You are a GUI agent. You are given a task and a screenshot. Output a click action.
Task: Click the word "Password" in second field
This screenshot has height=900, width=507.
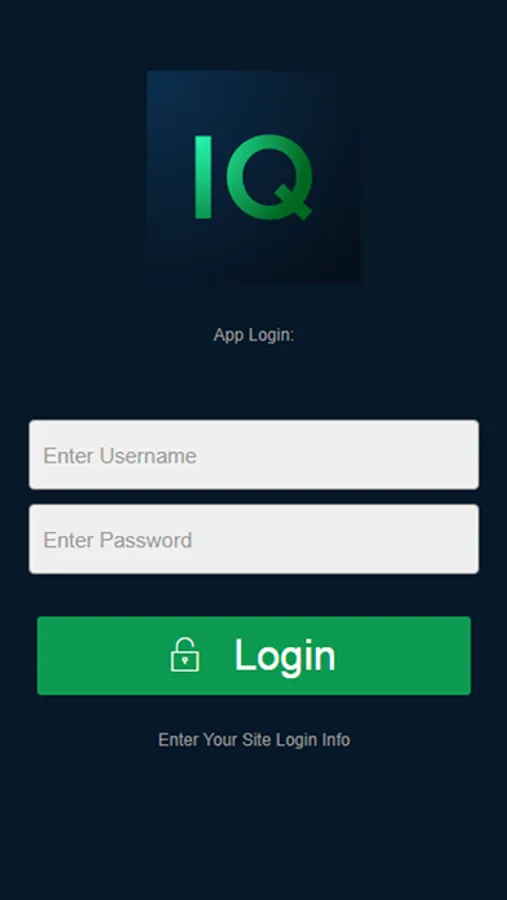(146, 540)
